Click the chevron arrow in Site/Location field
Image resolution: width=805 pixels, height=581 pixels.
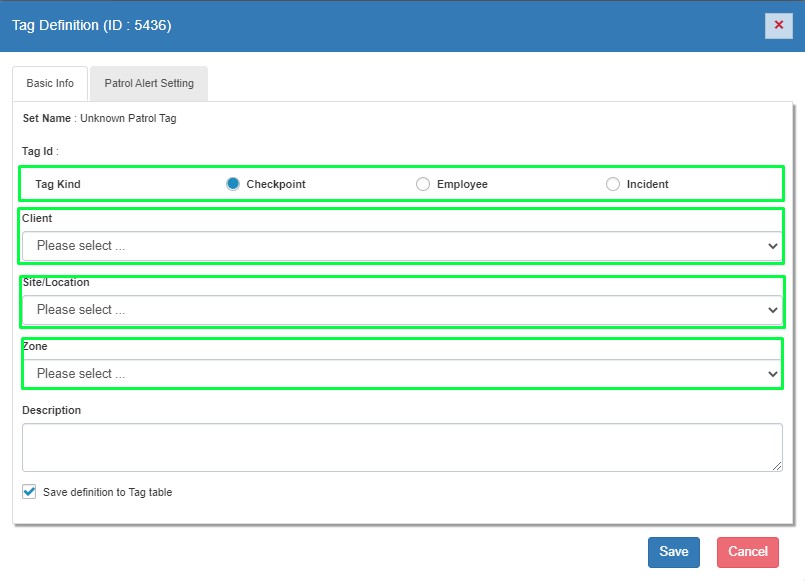772,310
